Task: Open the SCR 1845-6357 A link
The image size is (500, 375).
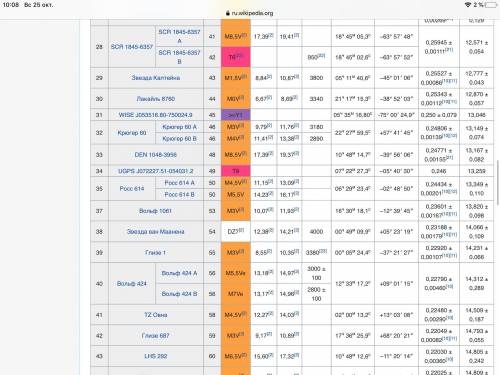Action: click(x=179, y=36)
